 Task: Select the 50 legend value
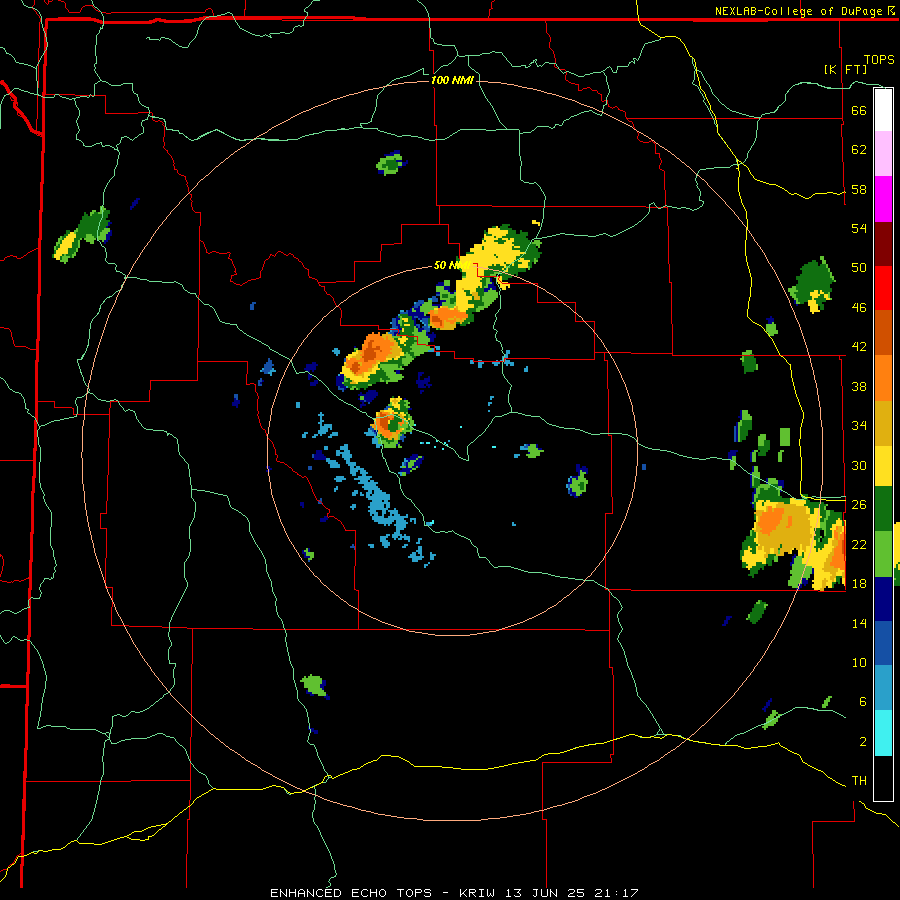[x=859, y=268]
